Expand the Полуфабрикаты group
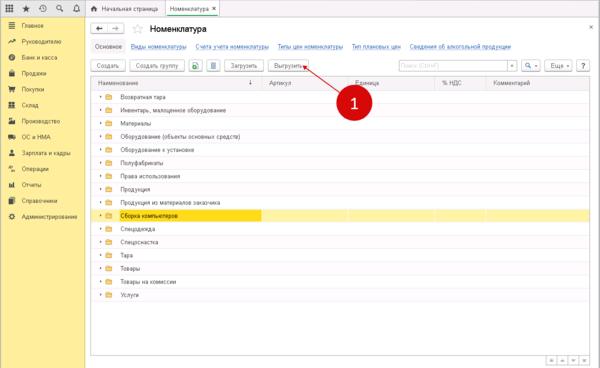This screenshot has height=368, width=600. click(x=101, y=163)
